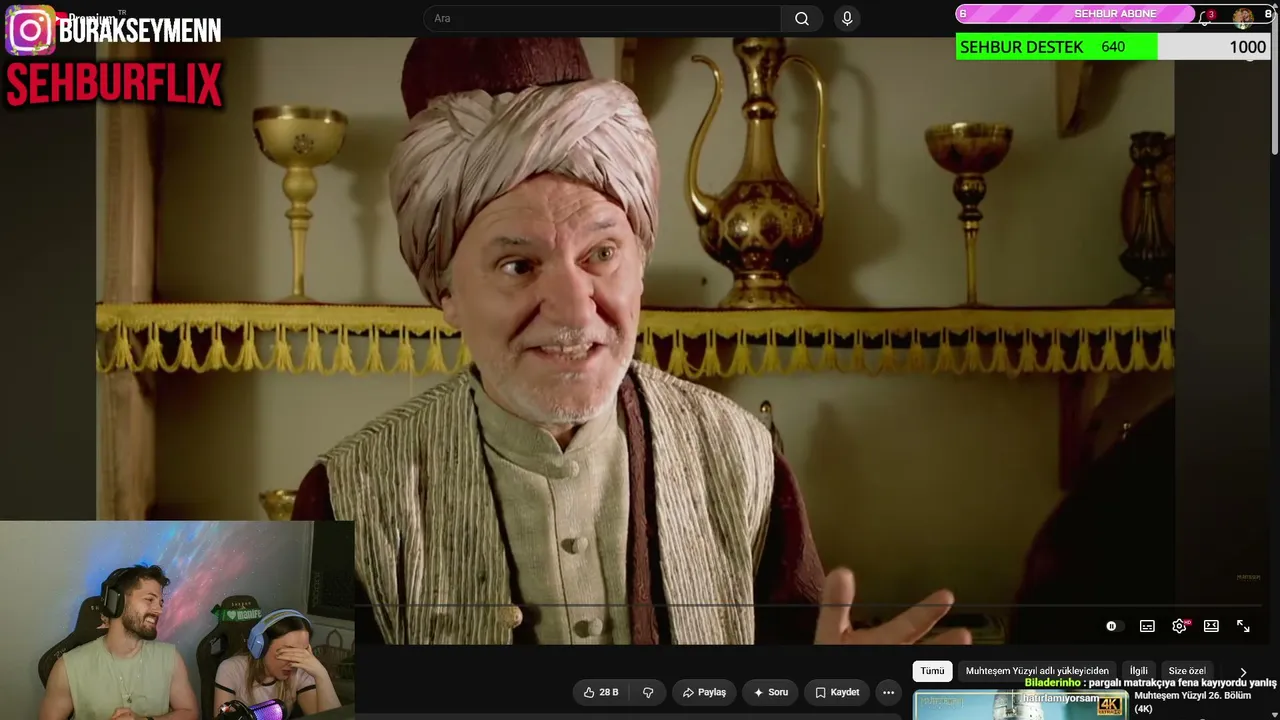Viewport: 1280px width, 720px height.
Task: Start voice search with the microphone
Action: coord(847,18)
